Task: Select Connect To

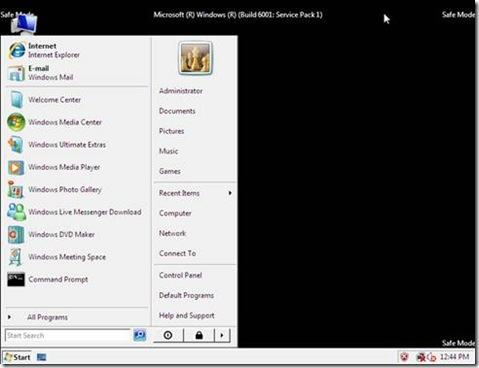Action: pyautogui.click(x=177, y=253)
